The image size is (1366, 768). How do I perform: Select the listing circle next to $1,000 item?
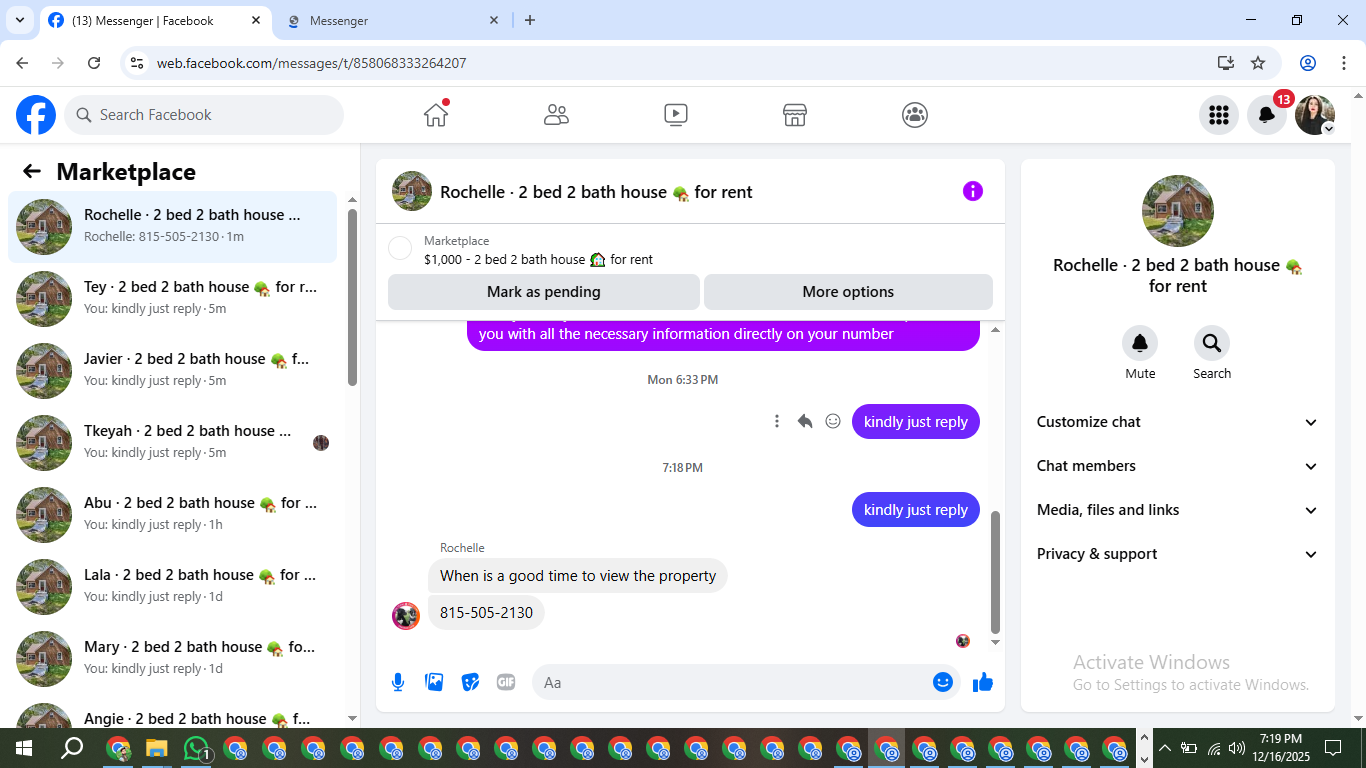pyautogui.click(x=400, y=248)
